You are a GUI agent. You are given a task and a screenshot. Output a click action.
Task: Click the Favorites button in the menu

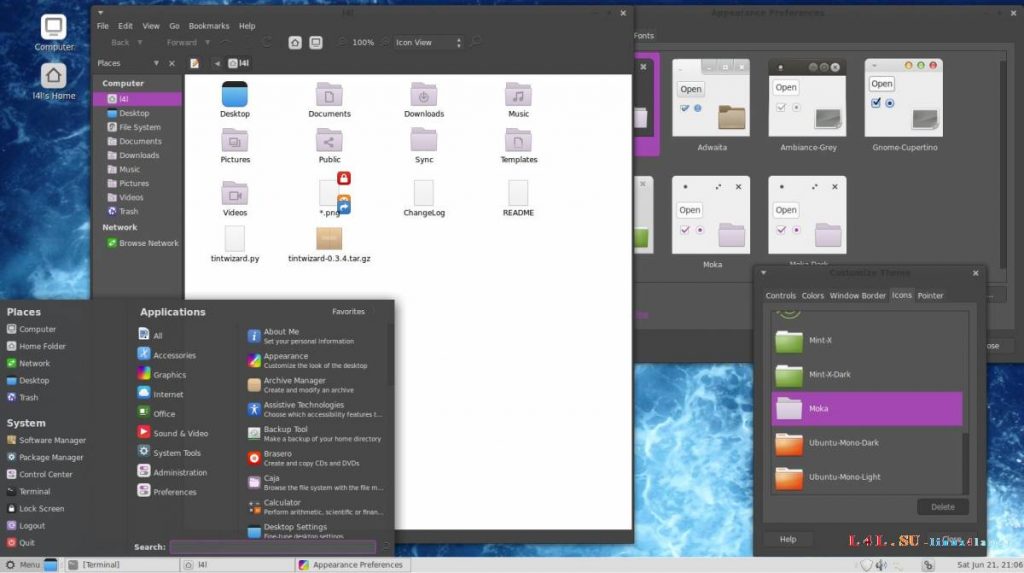pos(348,312)
